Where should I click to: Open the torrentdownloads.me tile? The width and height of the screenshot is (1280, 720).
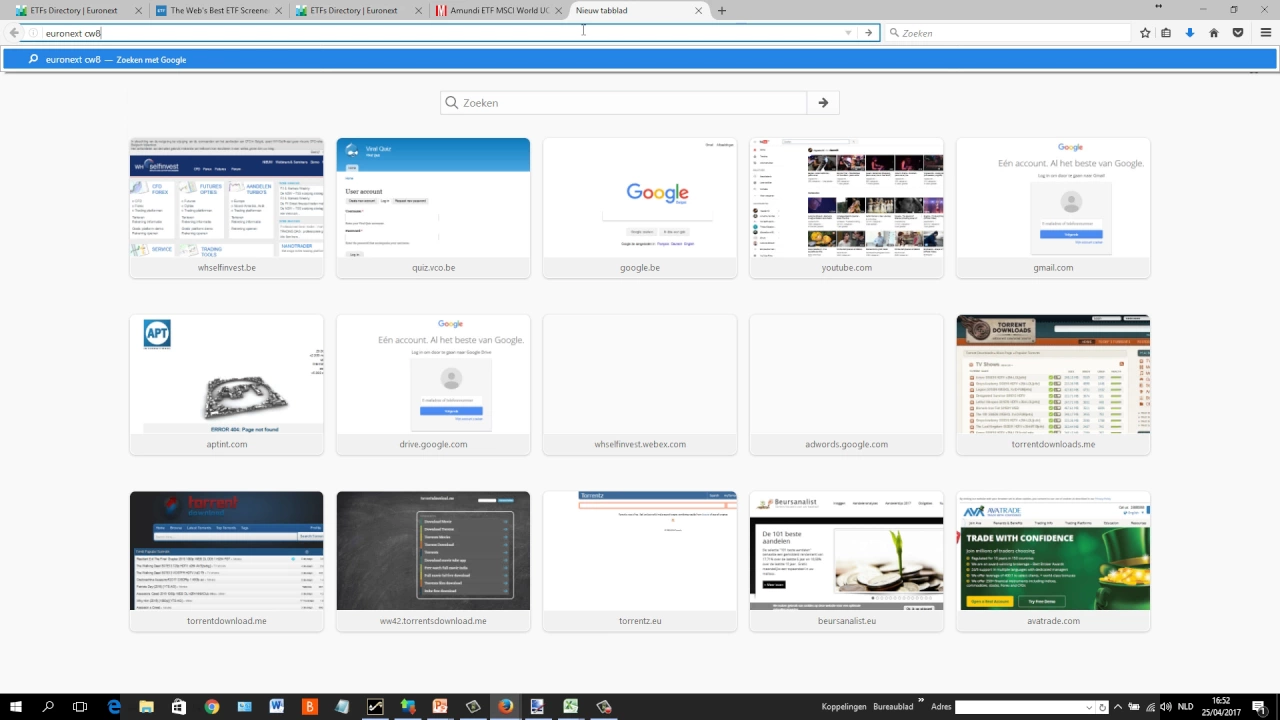(x=1053, y=385)
